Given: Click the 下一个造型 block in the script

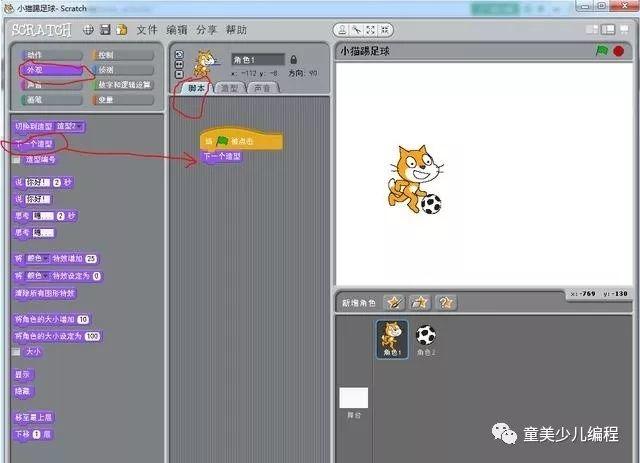Looking at the screenshot, I should tap(222, 156).
